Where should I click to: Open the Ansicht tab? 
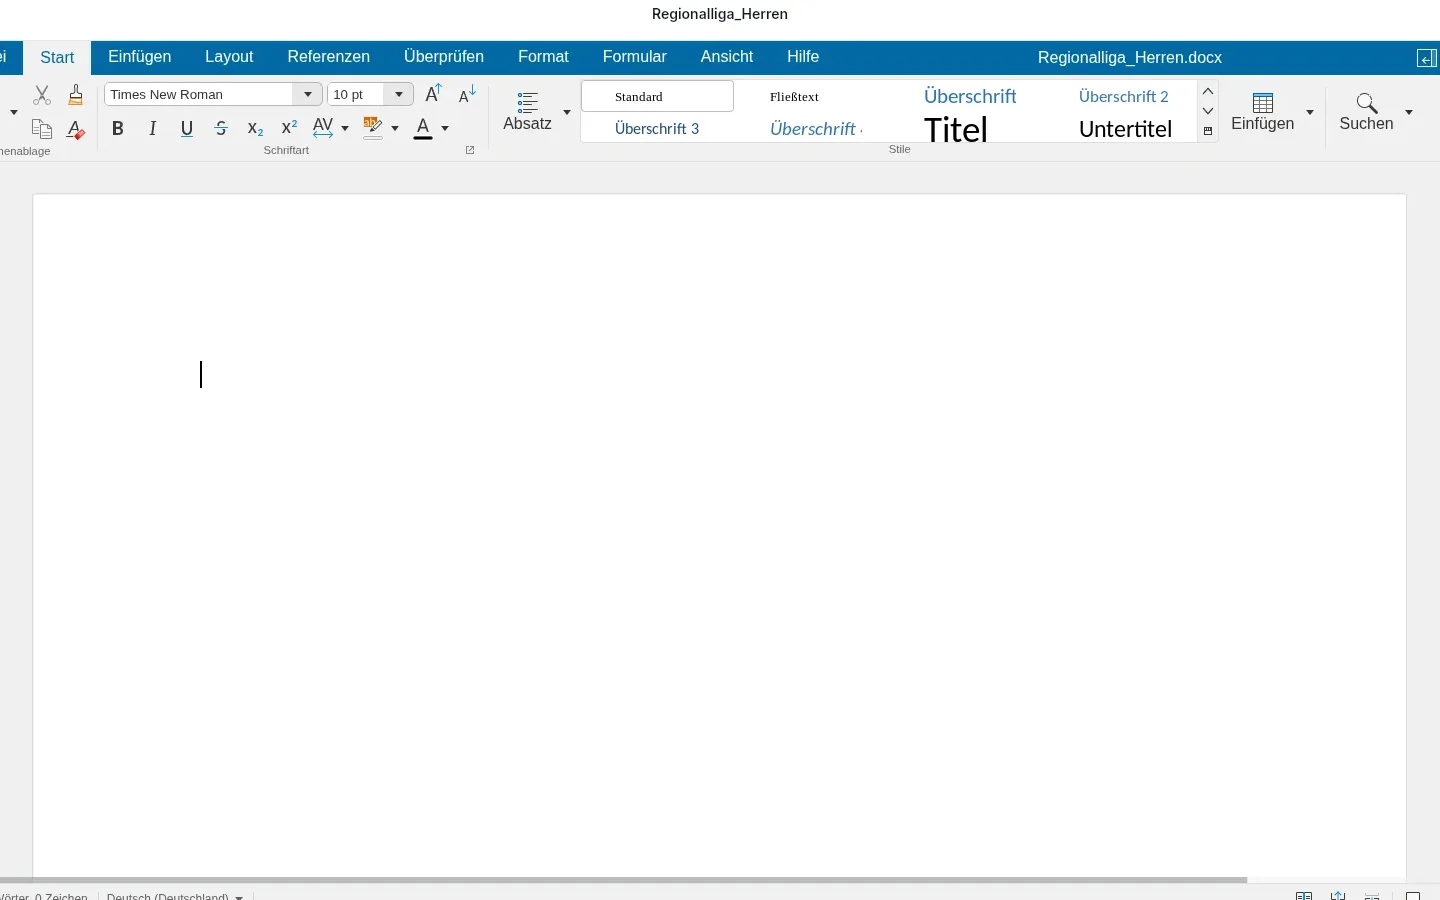point(727,57)
